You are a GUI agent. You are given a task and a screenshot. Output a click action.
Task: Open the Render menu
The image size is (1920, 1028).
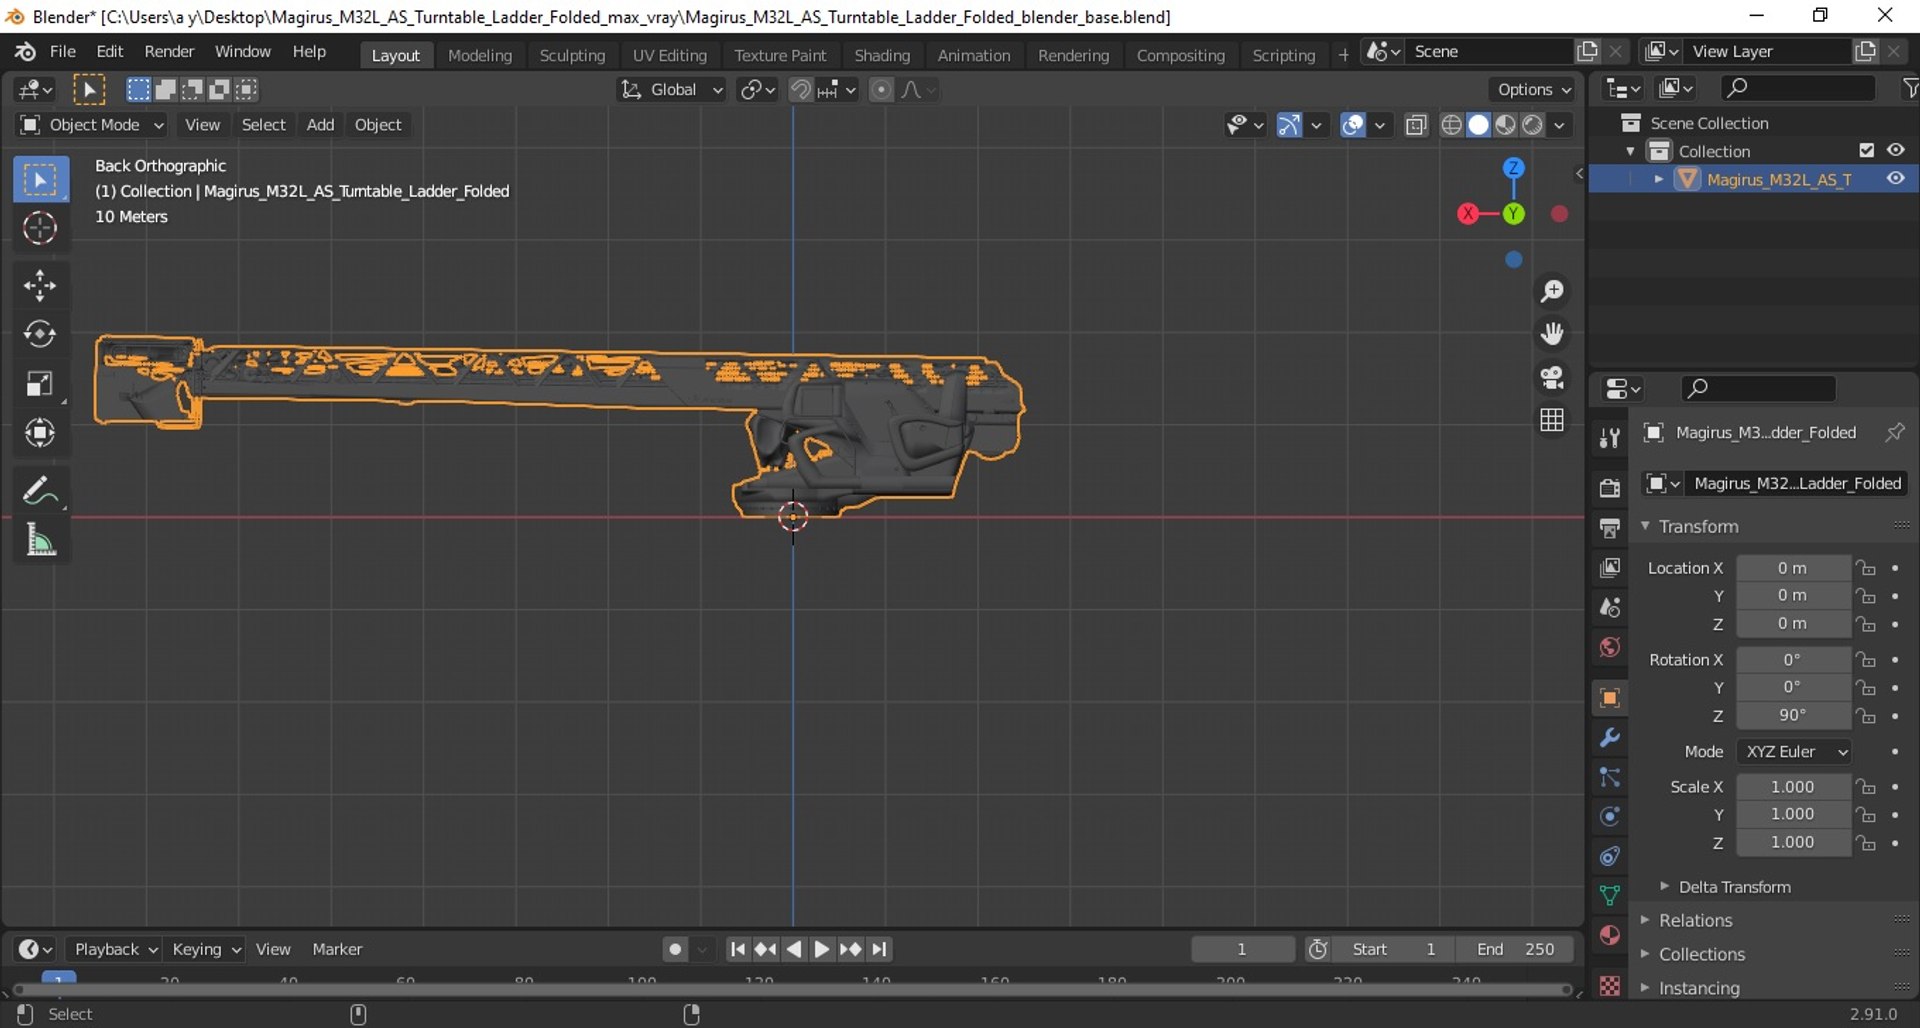coord(169,52)
